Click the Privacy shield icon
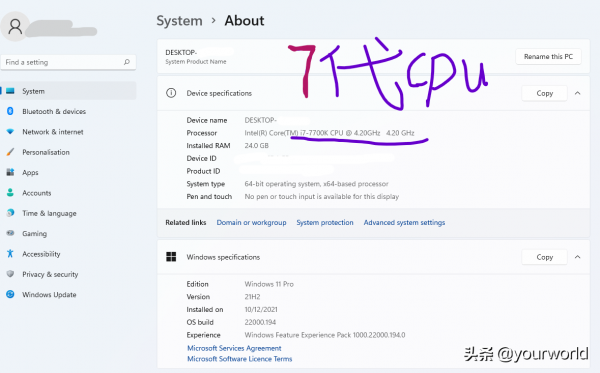 pos(10,274)
